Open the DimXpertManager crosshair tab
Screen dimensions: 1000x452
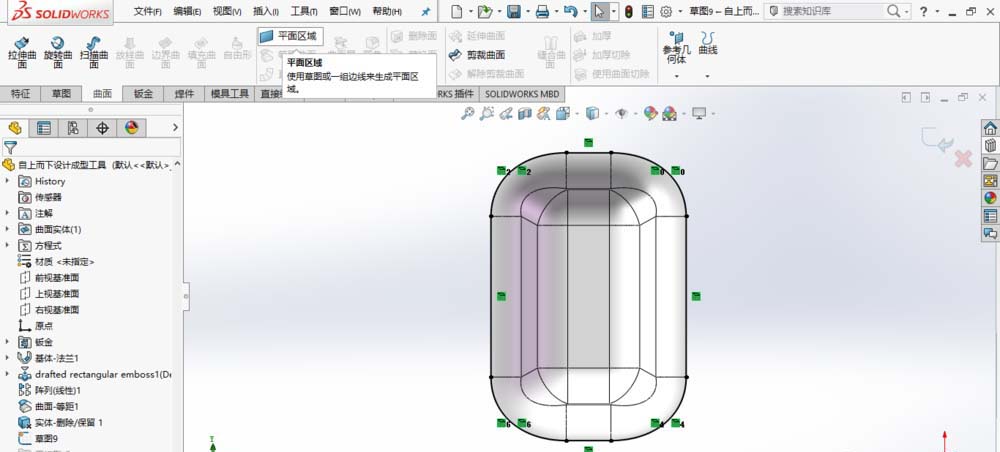102,128
